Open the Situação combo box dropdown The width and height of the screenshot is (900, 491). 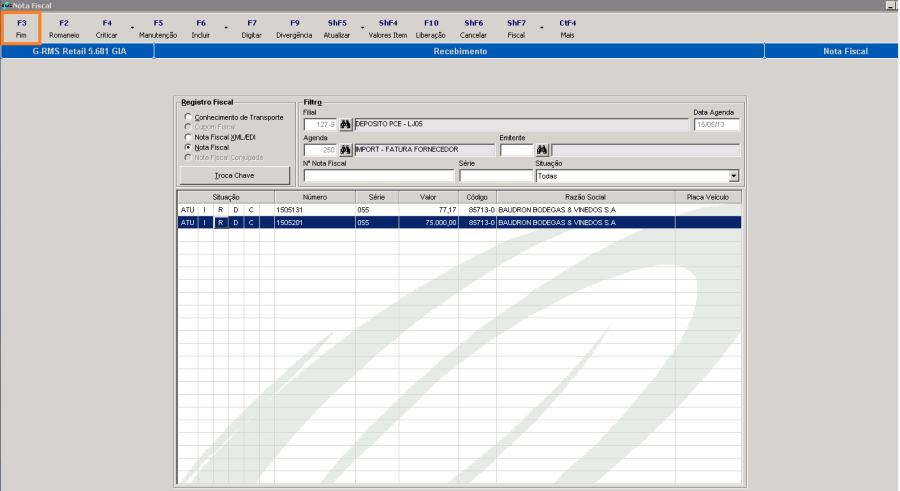tap(734, 176)
